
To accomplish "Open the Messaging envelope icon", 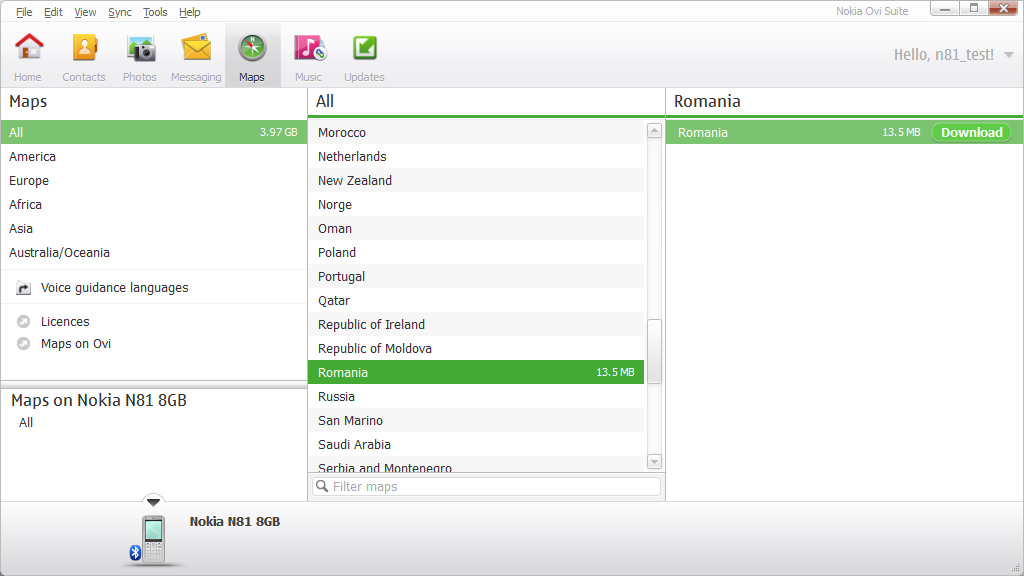I will pos(197,48).
